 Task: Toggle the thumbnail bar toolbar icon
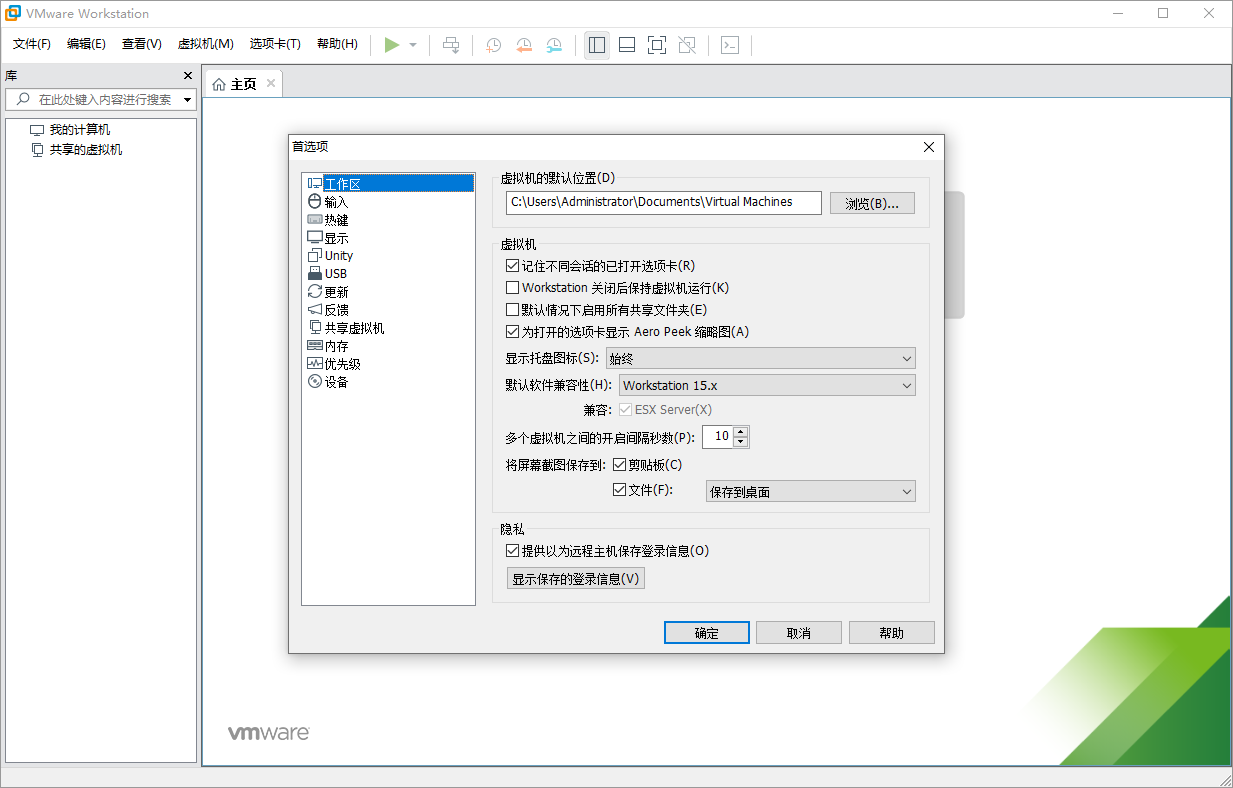(x=626, y=44)
